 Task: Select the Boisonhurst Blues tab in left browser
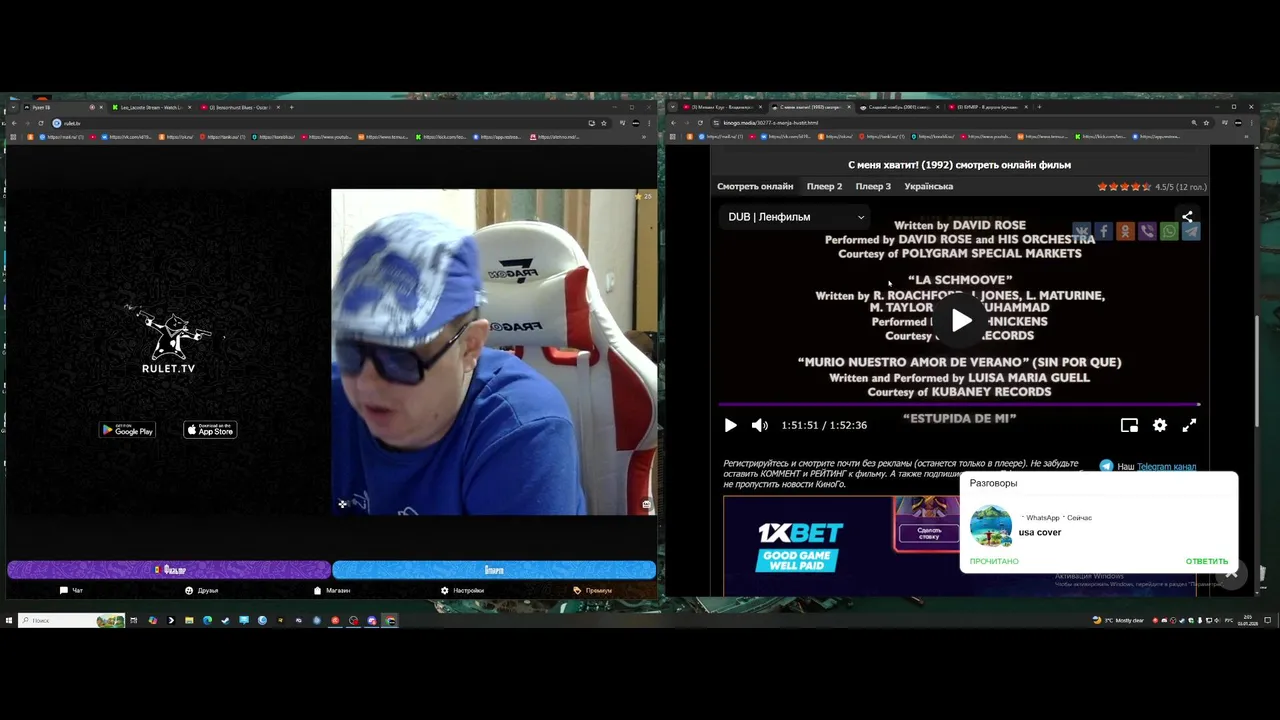238,107
